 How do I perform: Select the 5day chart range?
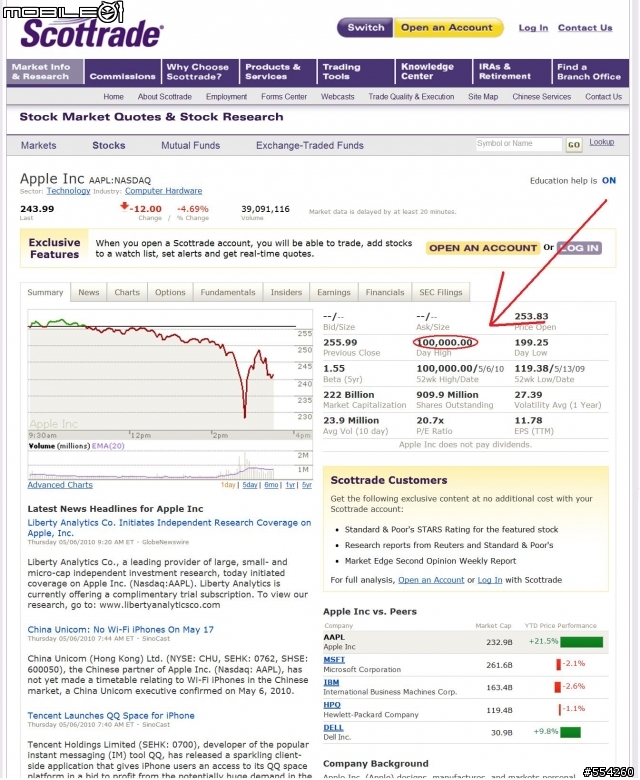(x=250, y=485)
